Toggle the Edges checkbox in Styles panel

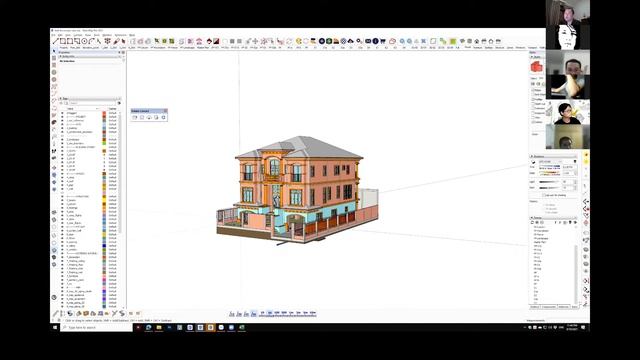[x=533, y=90]
